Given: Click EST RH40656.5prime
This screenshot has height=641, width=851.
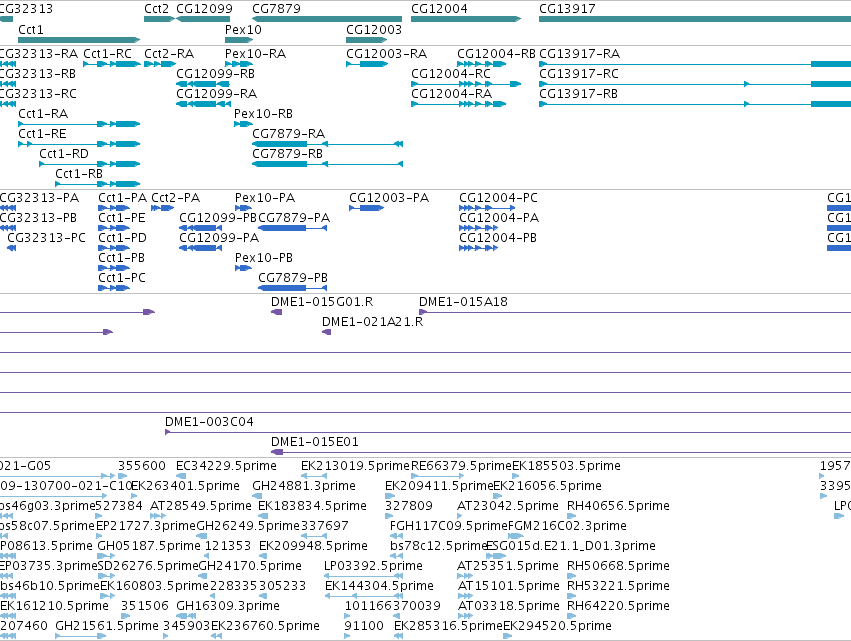Looking at the screenshot, I should point(571,516).
